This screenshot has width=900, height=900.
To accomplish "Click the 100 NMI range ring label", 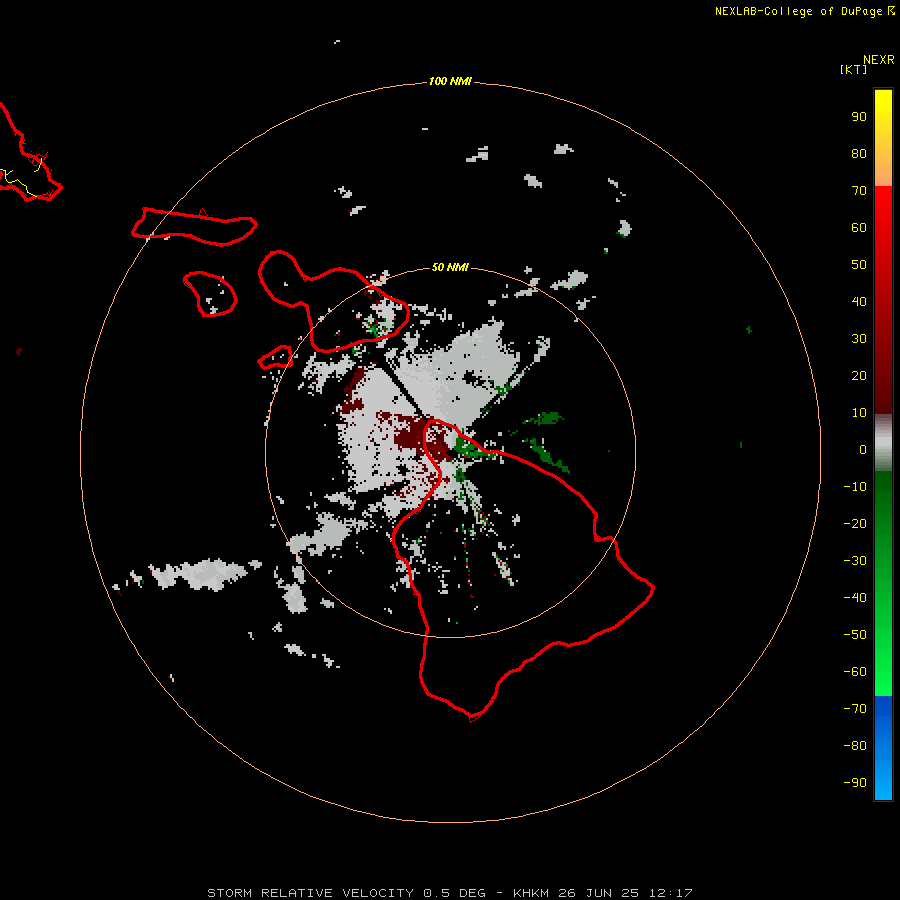I will coord(450,82).
